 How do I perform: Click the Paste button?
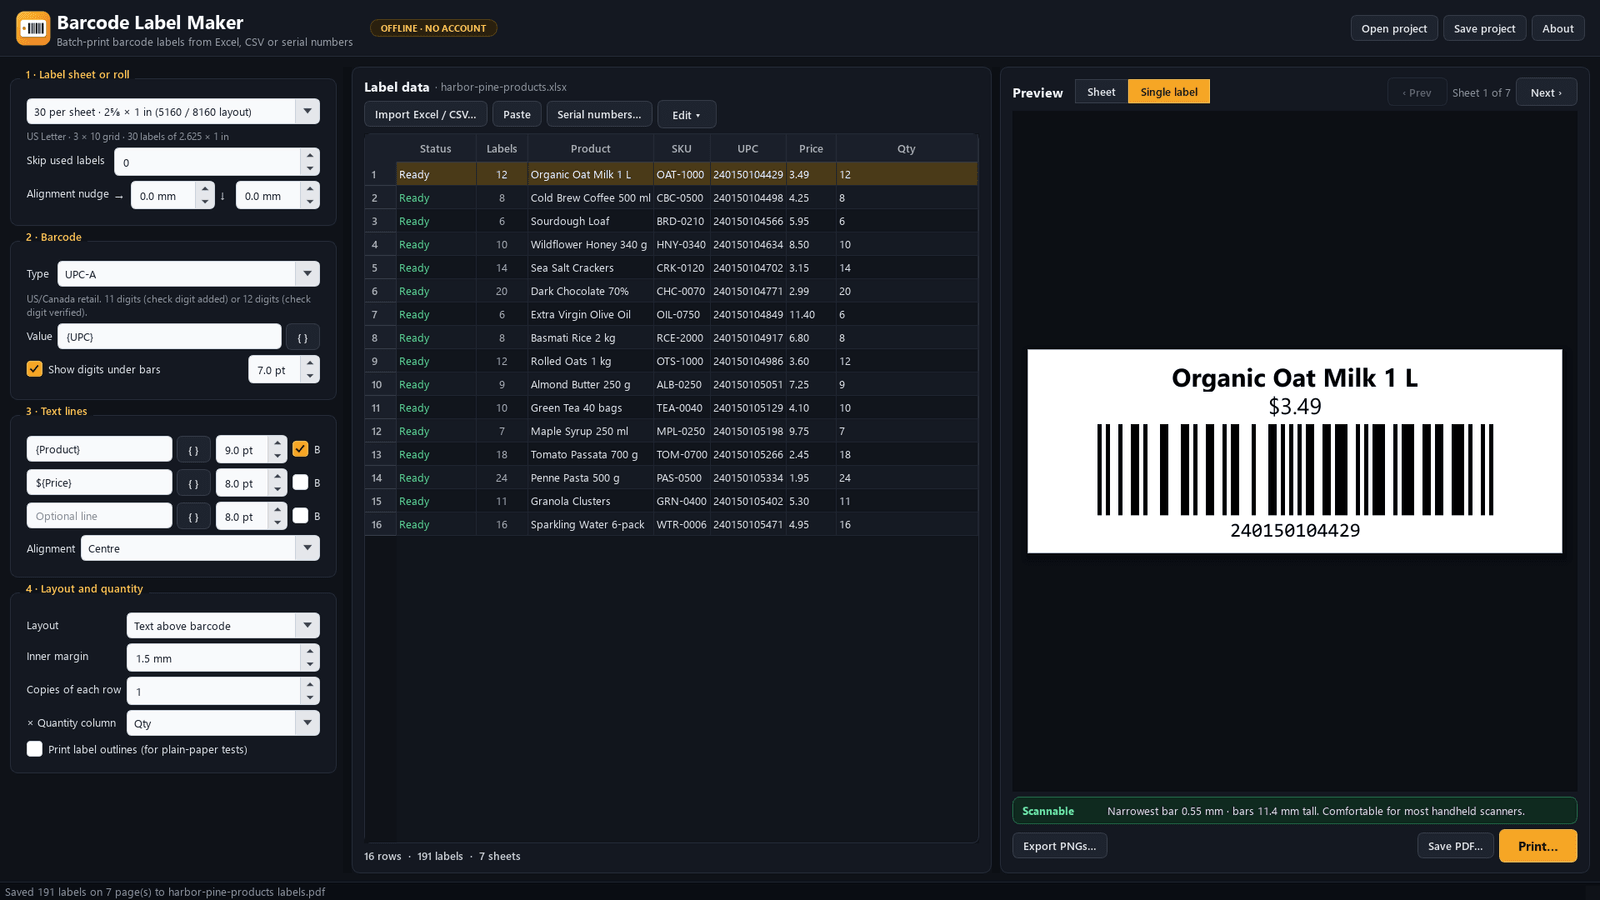coord(517,114)
